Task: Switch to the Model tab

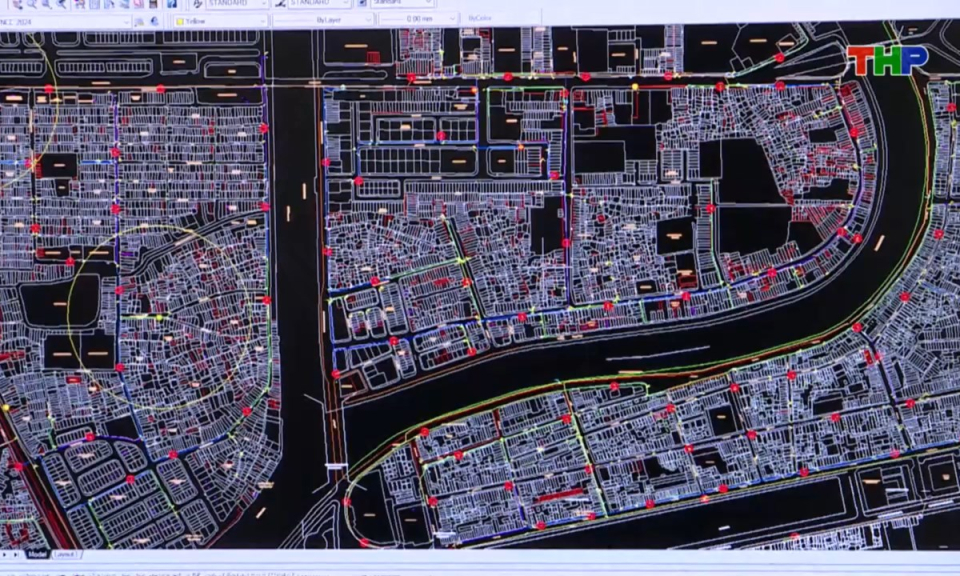Action: [x=37, y=554]
